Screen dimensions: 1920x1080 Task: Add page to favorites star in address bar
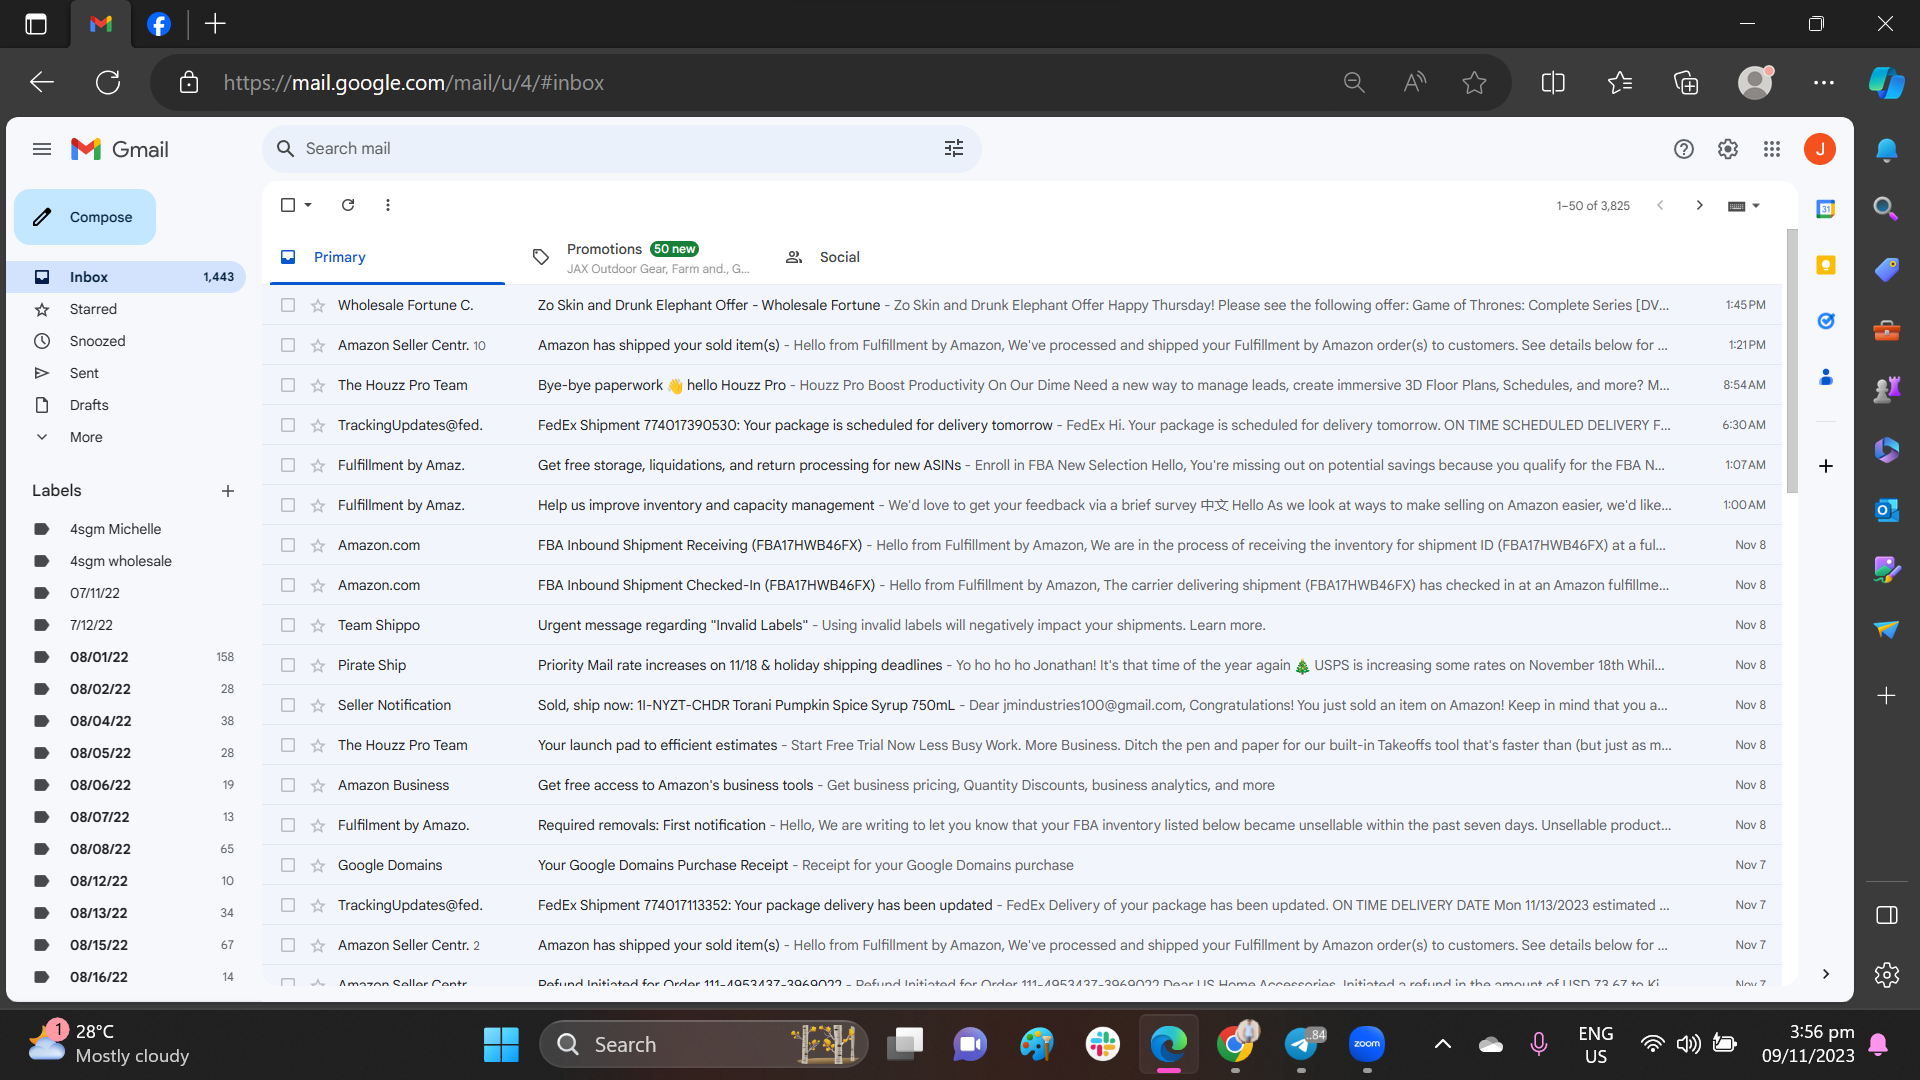1474,83
